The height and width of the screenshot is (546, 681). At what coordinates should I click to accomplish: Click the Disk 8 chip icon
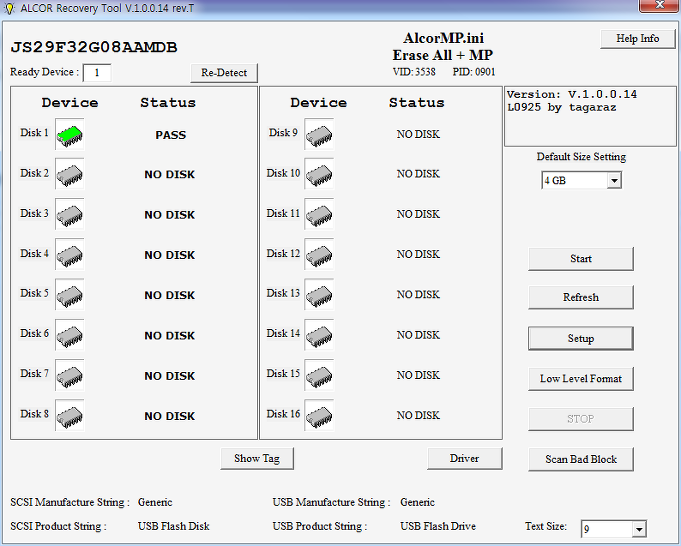tap(69, 416)
